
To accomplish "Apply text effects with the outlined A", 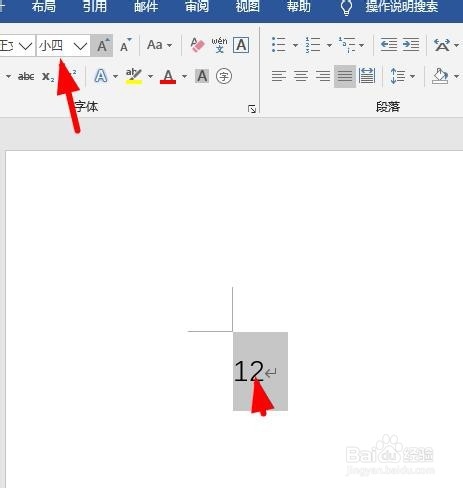I will [101, 76].
